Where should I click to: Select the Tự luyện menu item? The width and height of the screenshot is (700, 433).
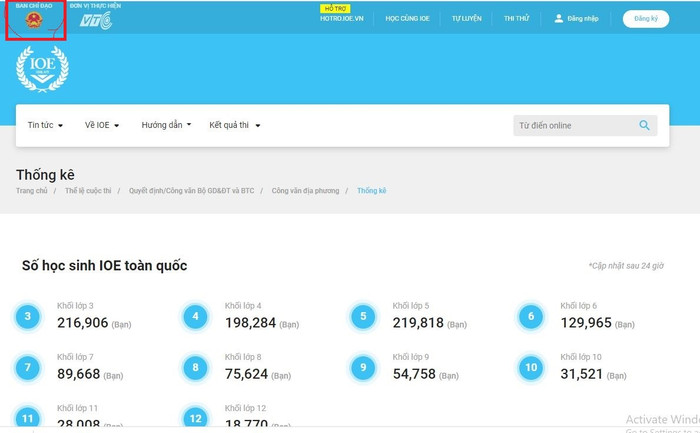(x=466, y=18)
